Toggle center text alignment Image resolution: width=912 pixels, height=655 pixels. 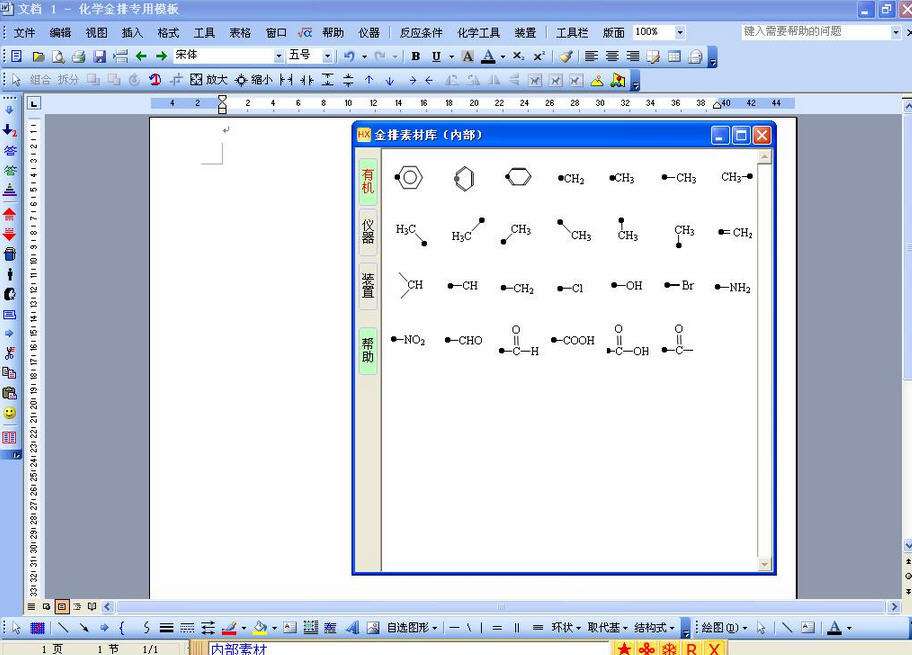[612, 56]
